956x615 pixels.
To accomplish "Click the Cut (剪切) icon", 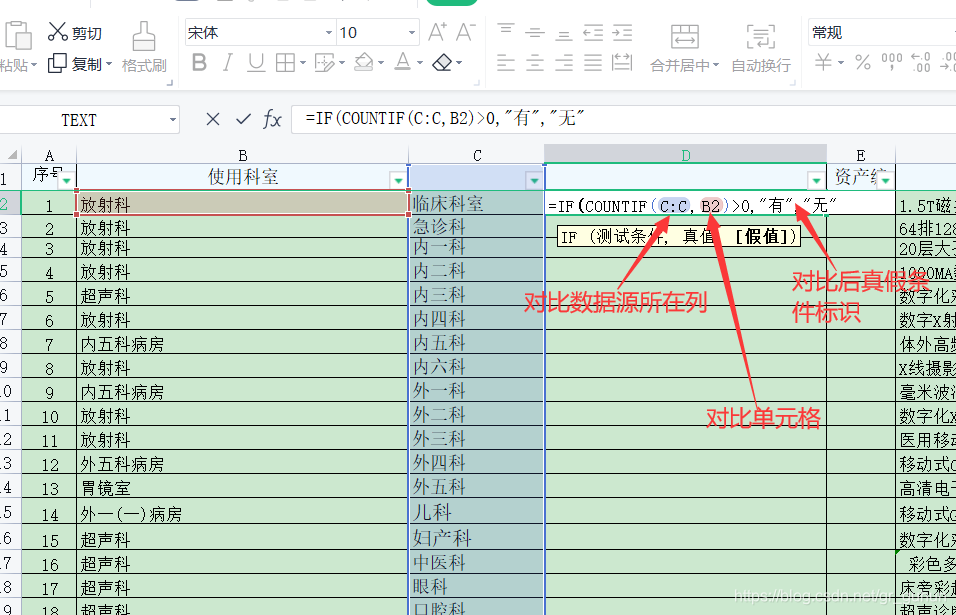I will [59, 31].
